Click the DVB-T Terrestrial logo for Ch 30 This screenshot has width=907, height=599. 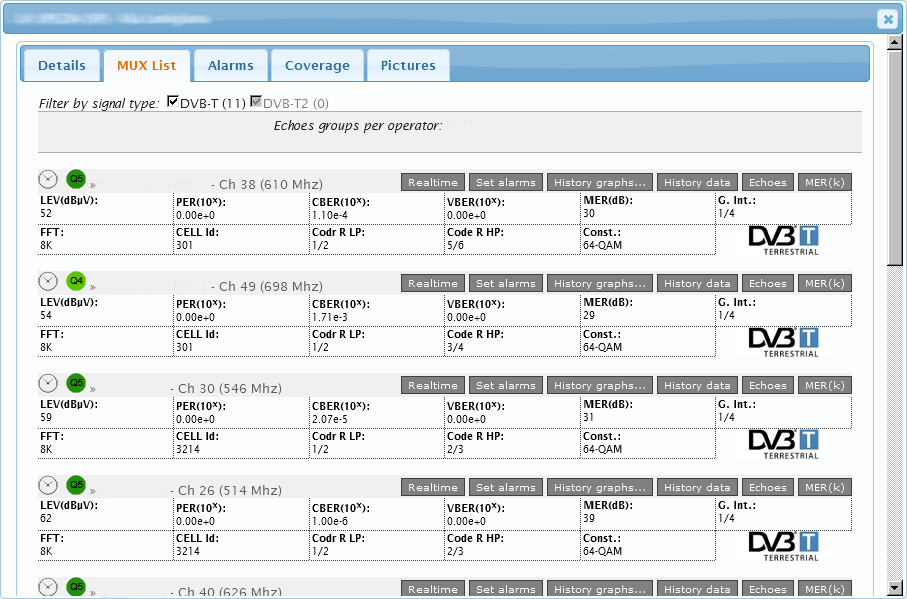784,444
